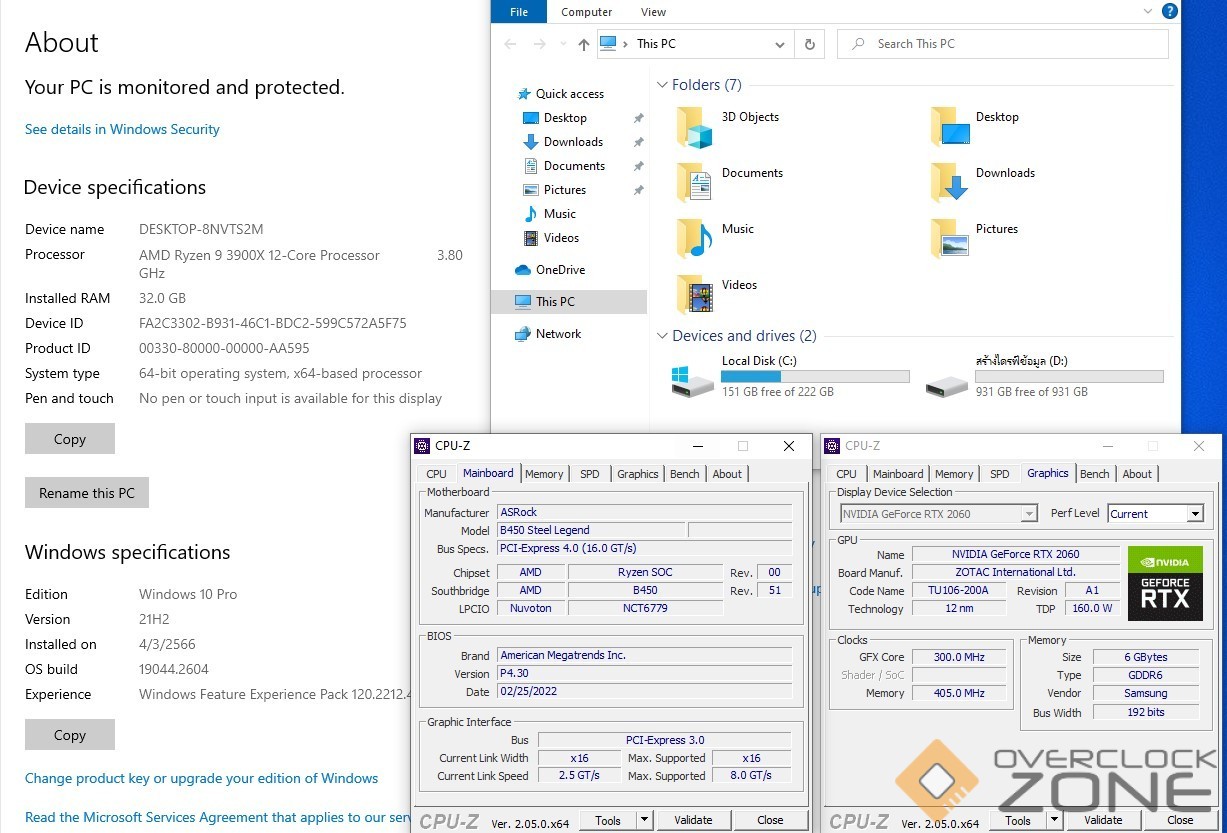This screenshot has height=833, width=1227.
Task: Open the Downloads folder icon in Folders
Action: point(950,184)
